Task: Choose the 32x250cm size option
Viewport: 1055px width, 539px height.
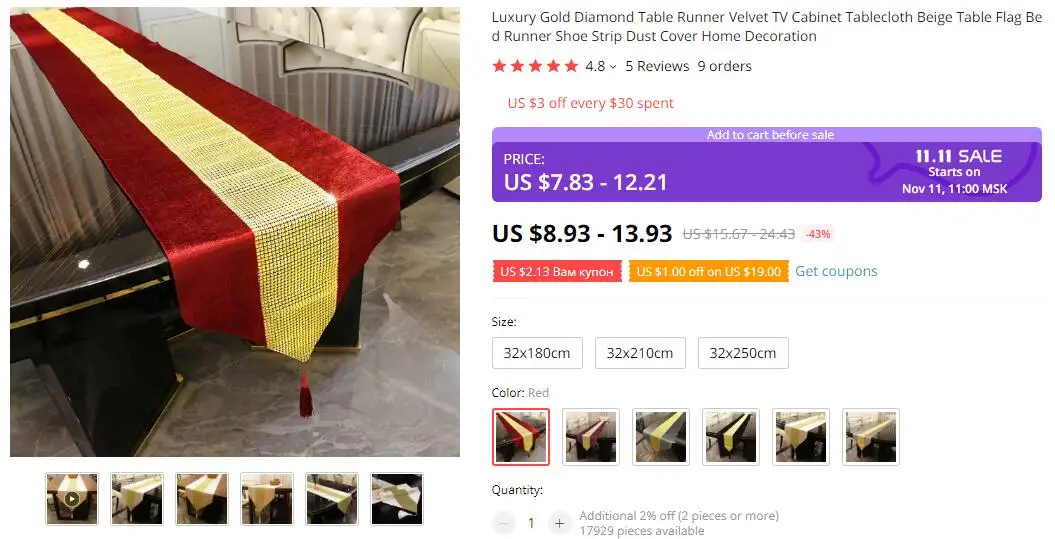Action: [x=743, y=353]
